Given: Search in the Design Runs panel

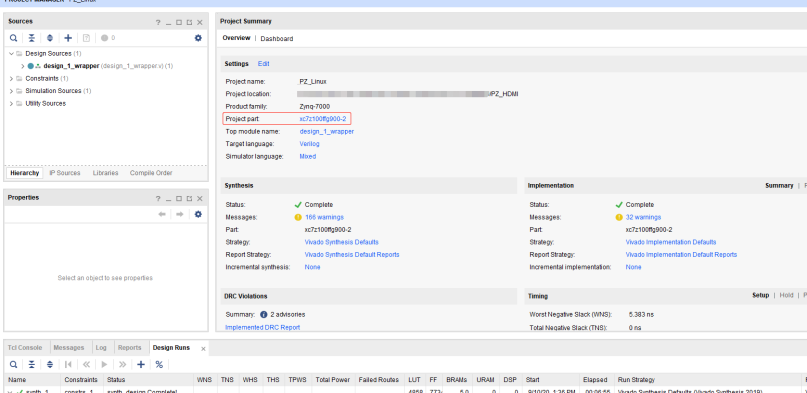Looking at the screenshot, I should [13, 364].
